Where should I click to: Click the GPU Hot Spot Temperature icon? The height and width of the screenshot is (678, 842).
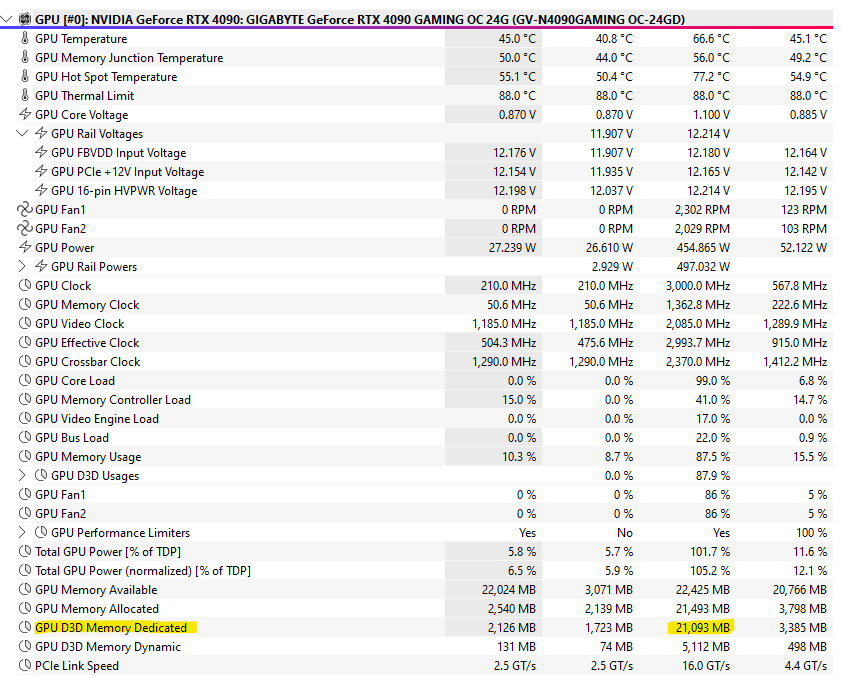click(25, 77)
